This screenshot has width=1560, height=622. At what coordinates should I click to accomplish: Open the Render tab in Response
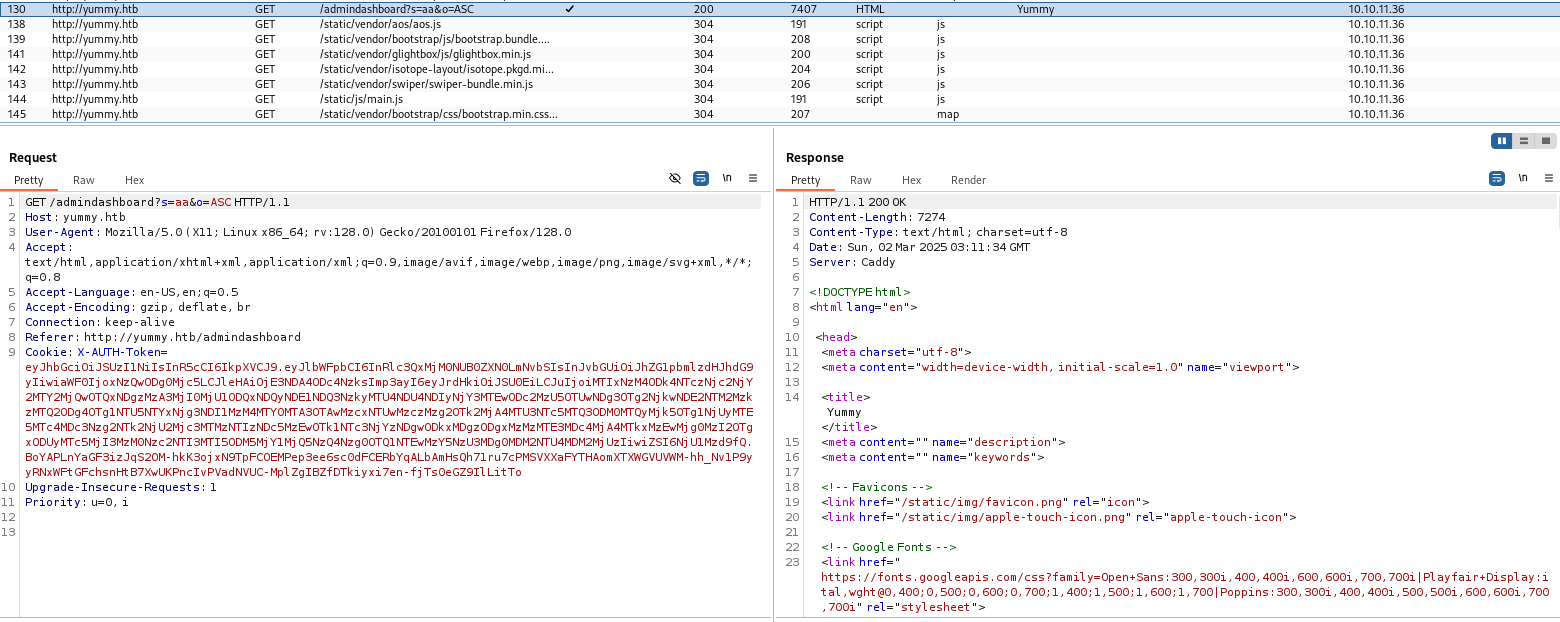[968, 180]
